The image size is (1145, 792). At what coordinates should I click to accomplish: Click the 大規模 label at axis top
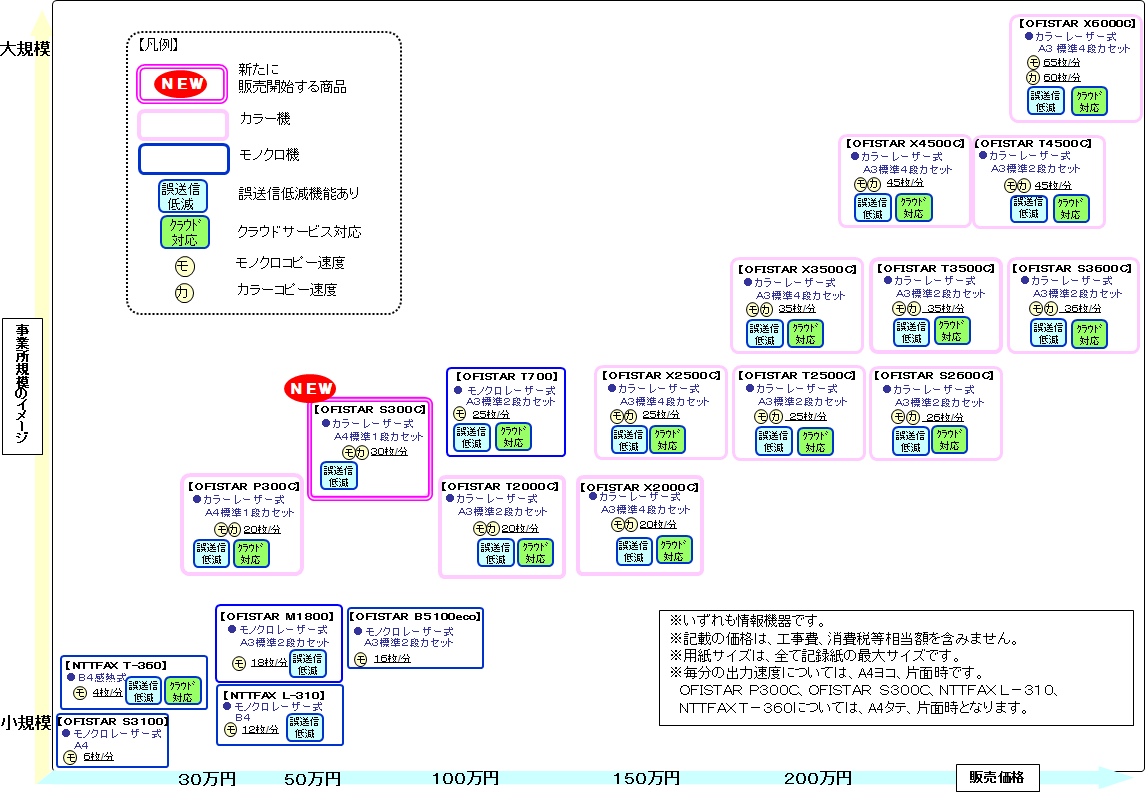(26, 49)
